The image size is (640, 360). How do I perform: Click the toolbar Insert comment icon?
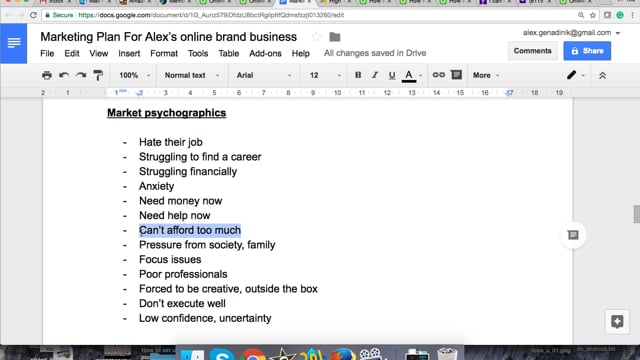point(456,75)
